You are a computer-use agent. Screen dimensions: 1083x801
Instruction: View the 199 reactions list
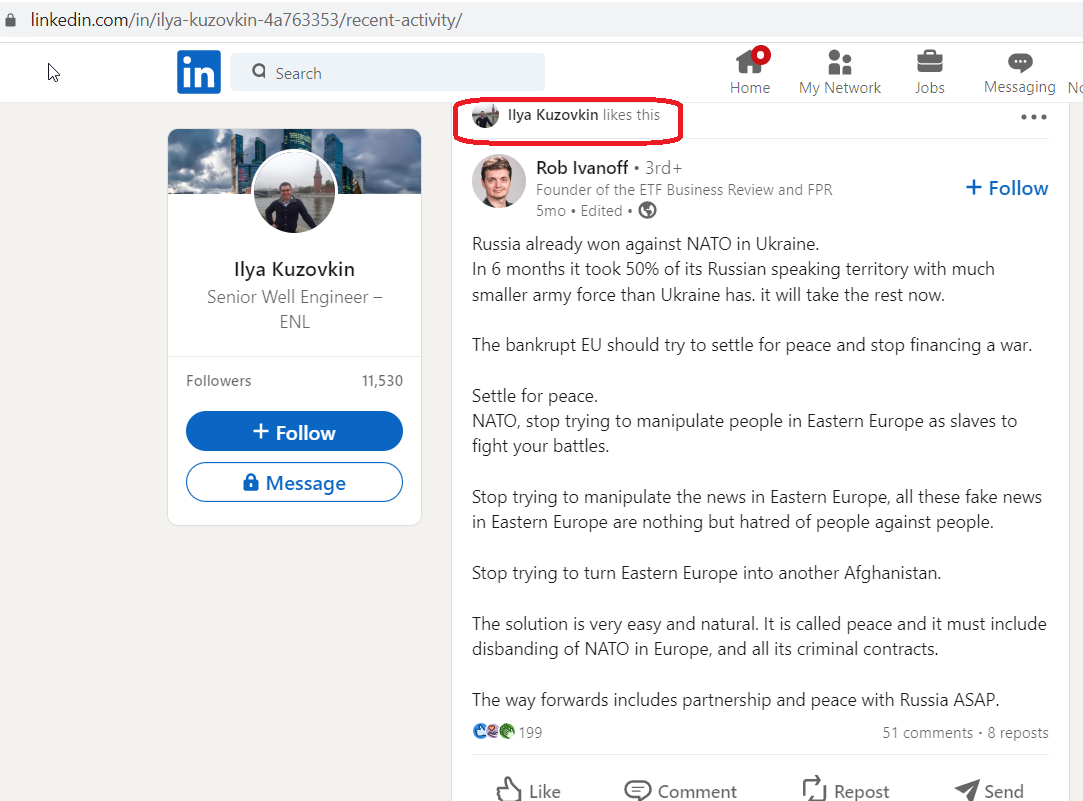point(530,732)
